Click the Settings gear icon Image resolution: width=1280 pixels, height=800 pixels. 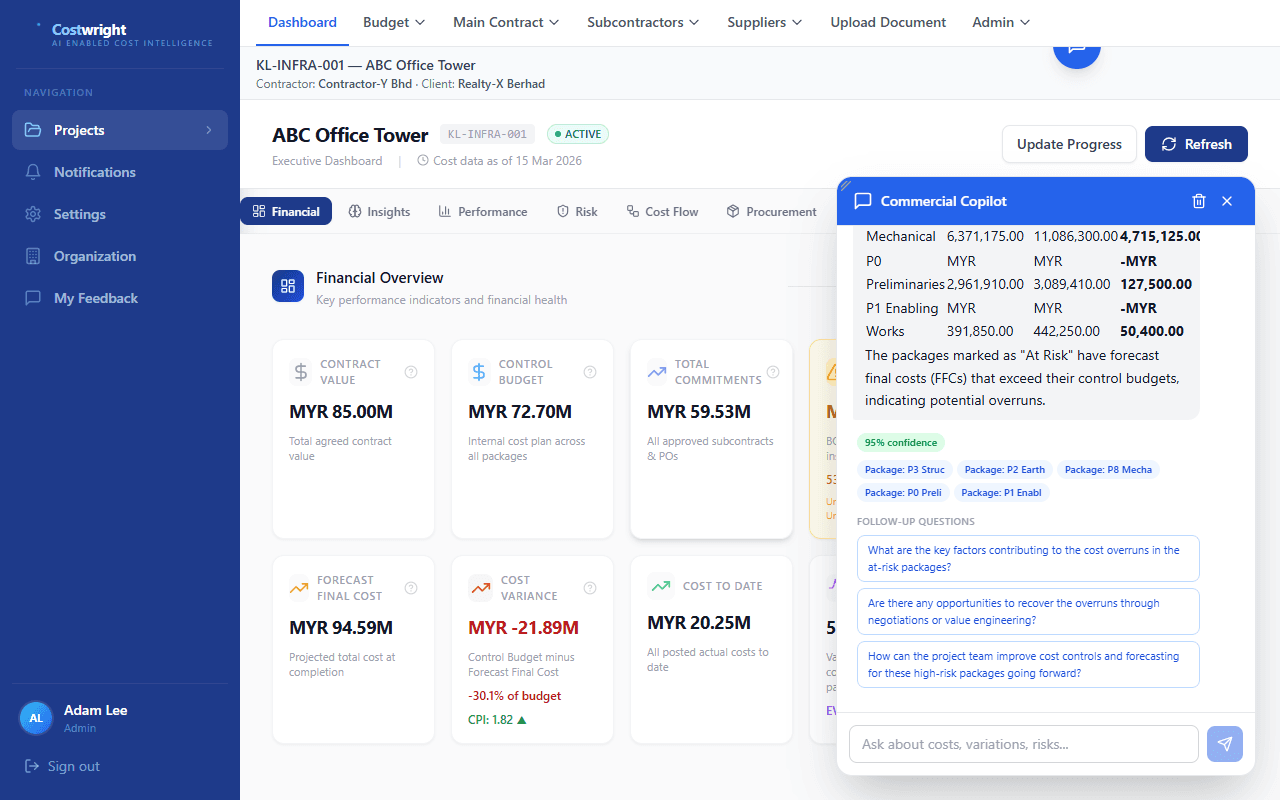tap(33, 214)
